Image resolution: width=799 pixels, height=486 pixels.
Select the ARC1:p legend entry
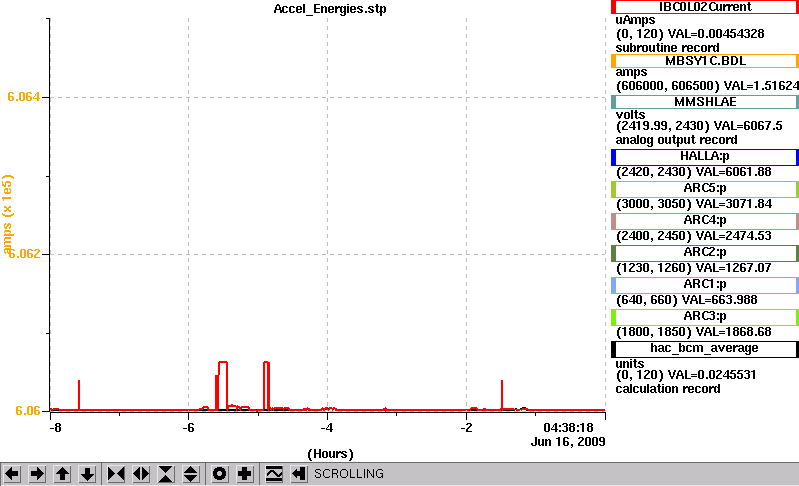tap(705, 285)
